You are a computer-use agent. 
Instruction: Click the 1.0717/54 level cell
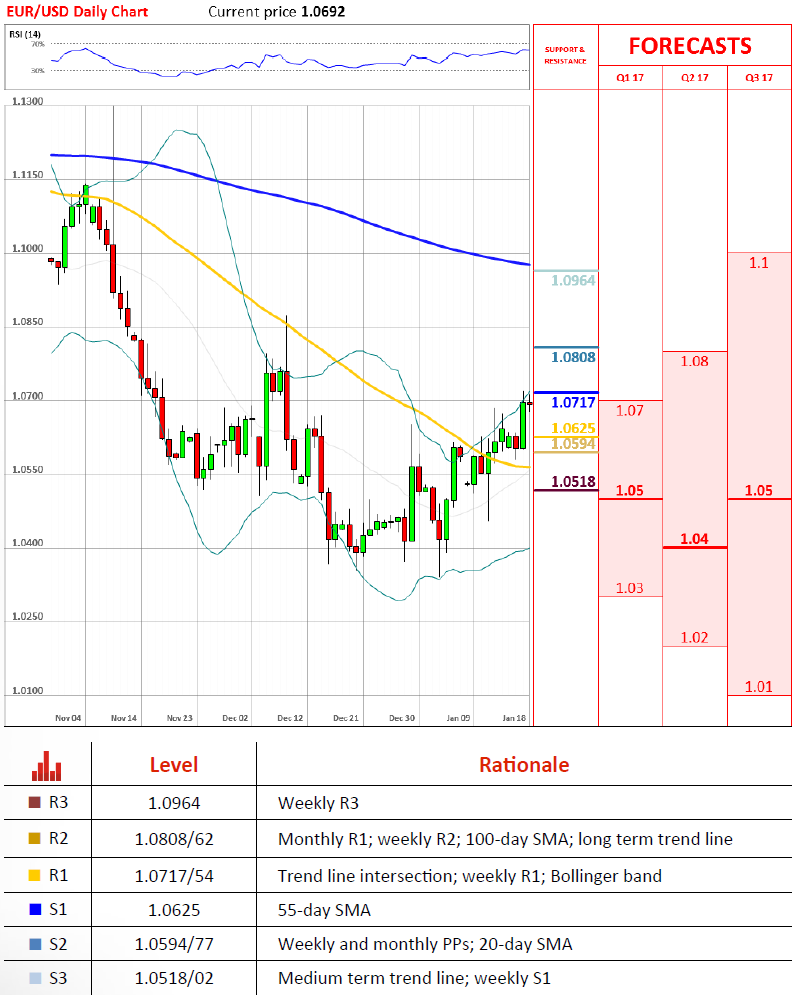[x=174, y=876]
